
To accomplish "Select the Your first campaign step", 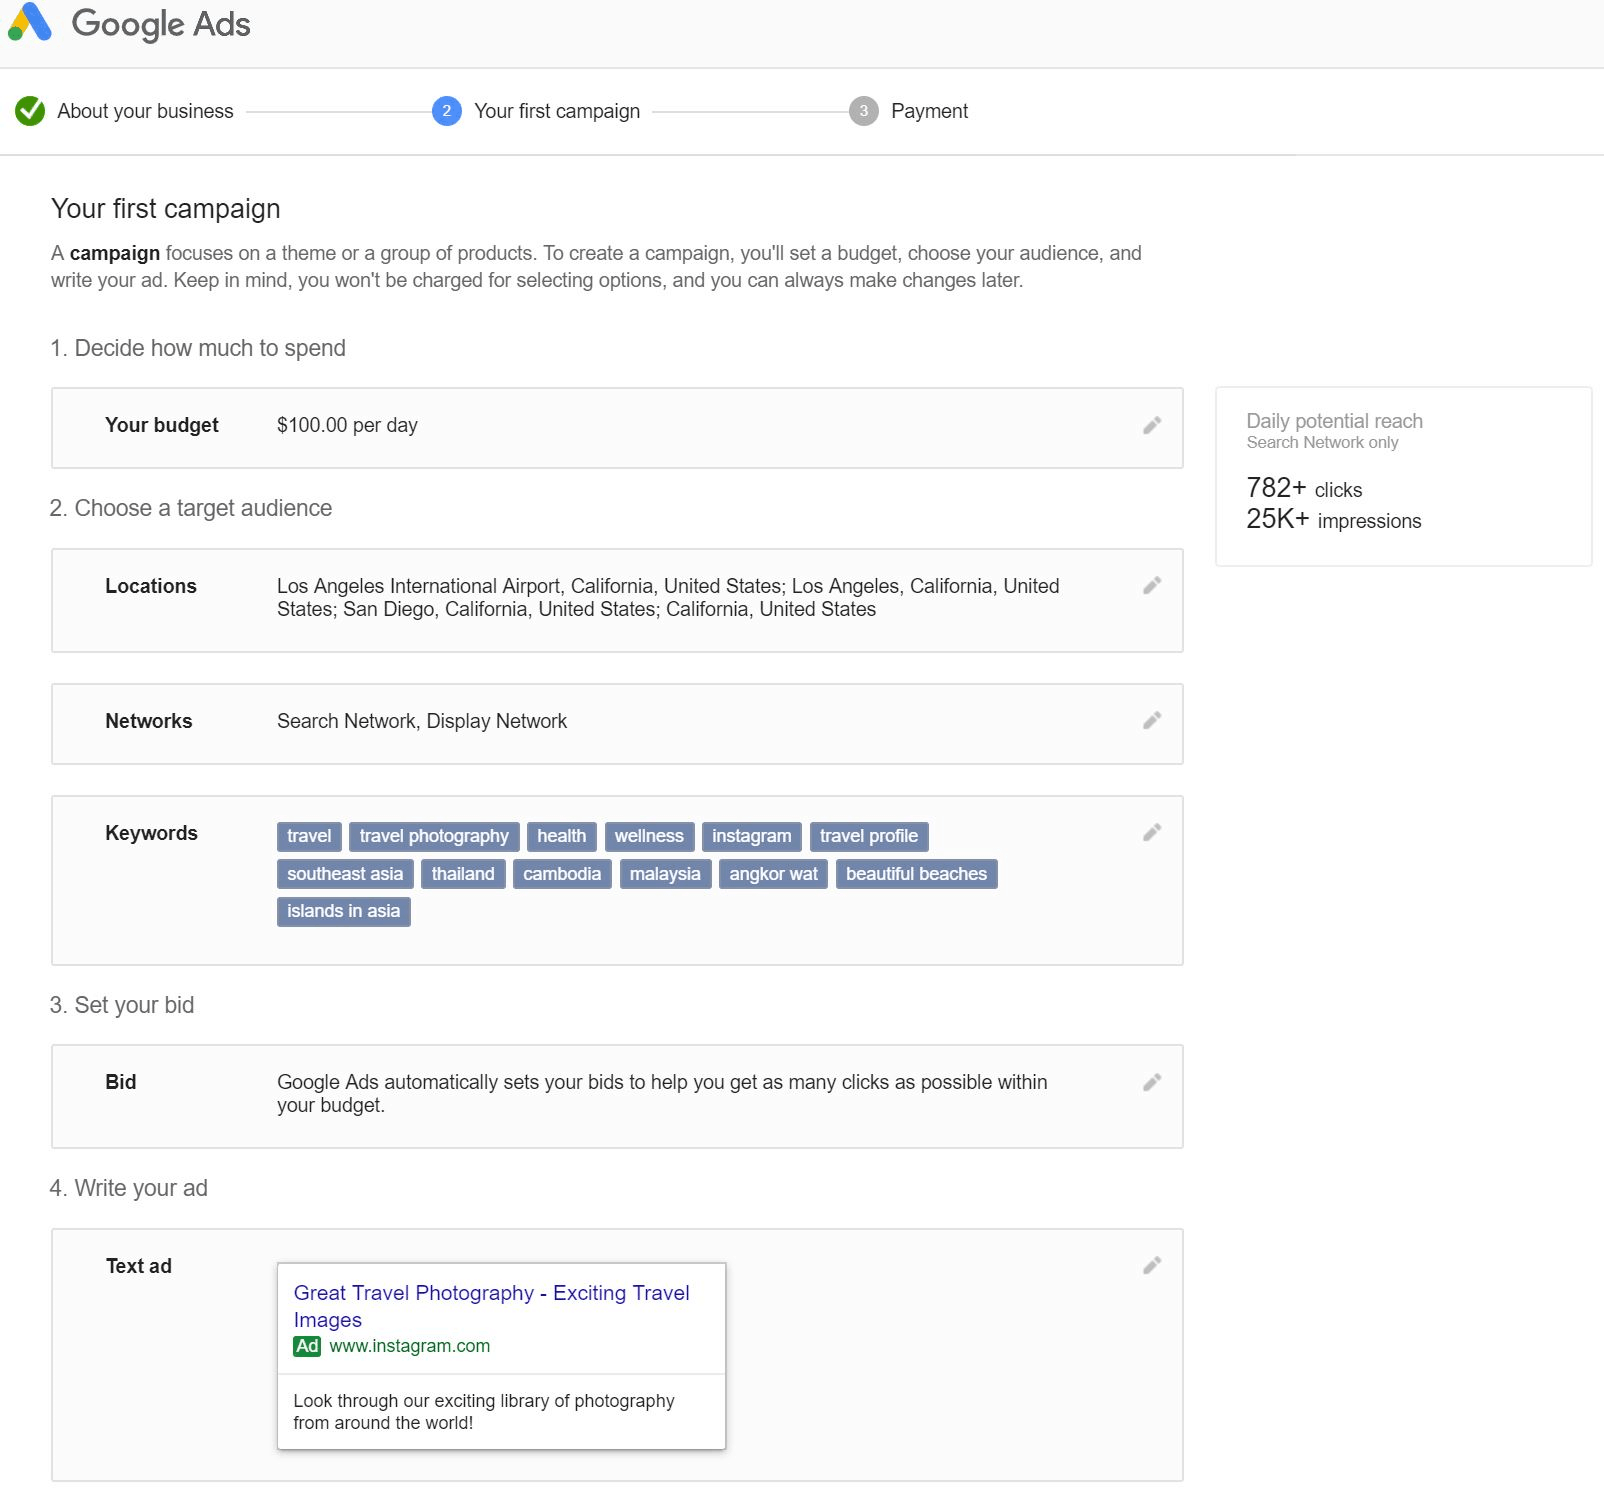I will (557, 111).
